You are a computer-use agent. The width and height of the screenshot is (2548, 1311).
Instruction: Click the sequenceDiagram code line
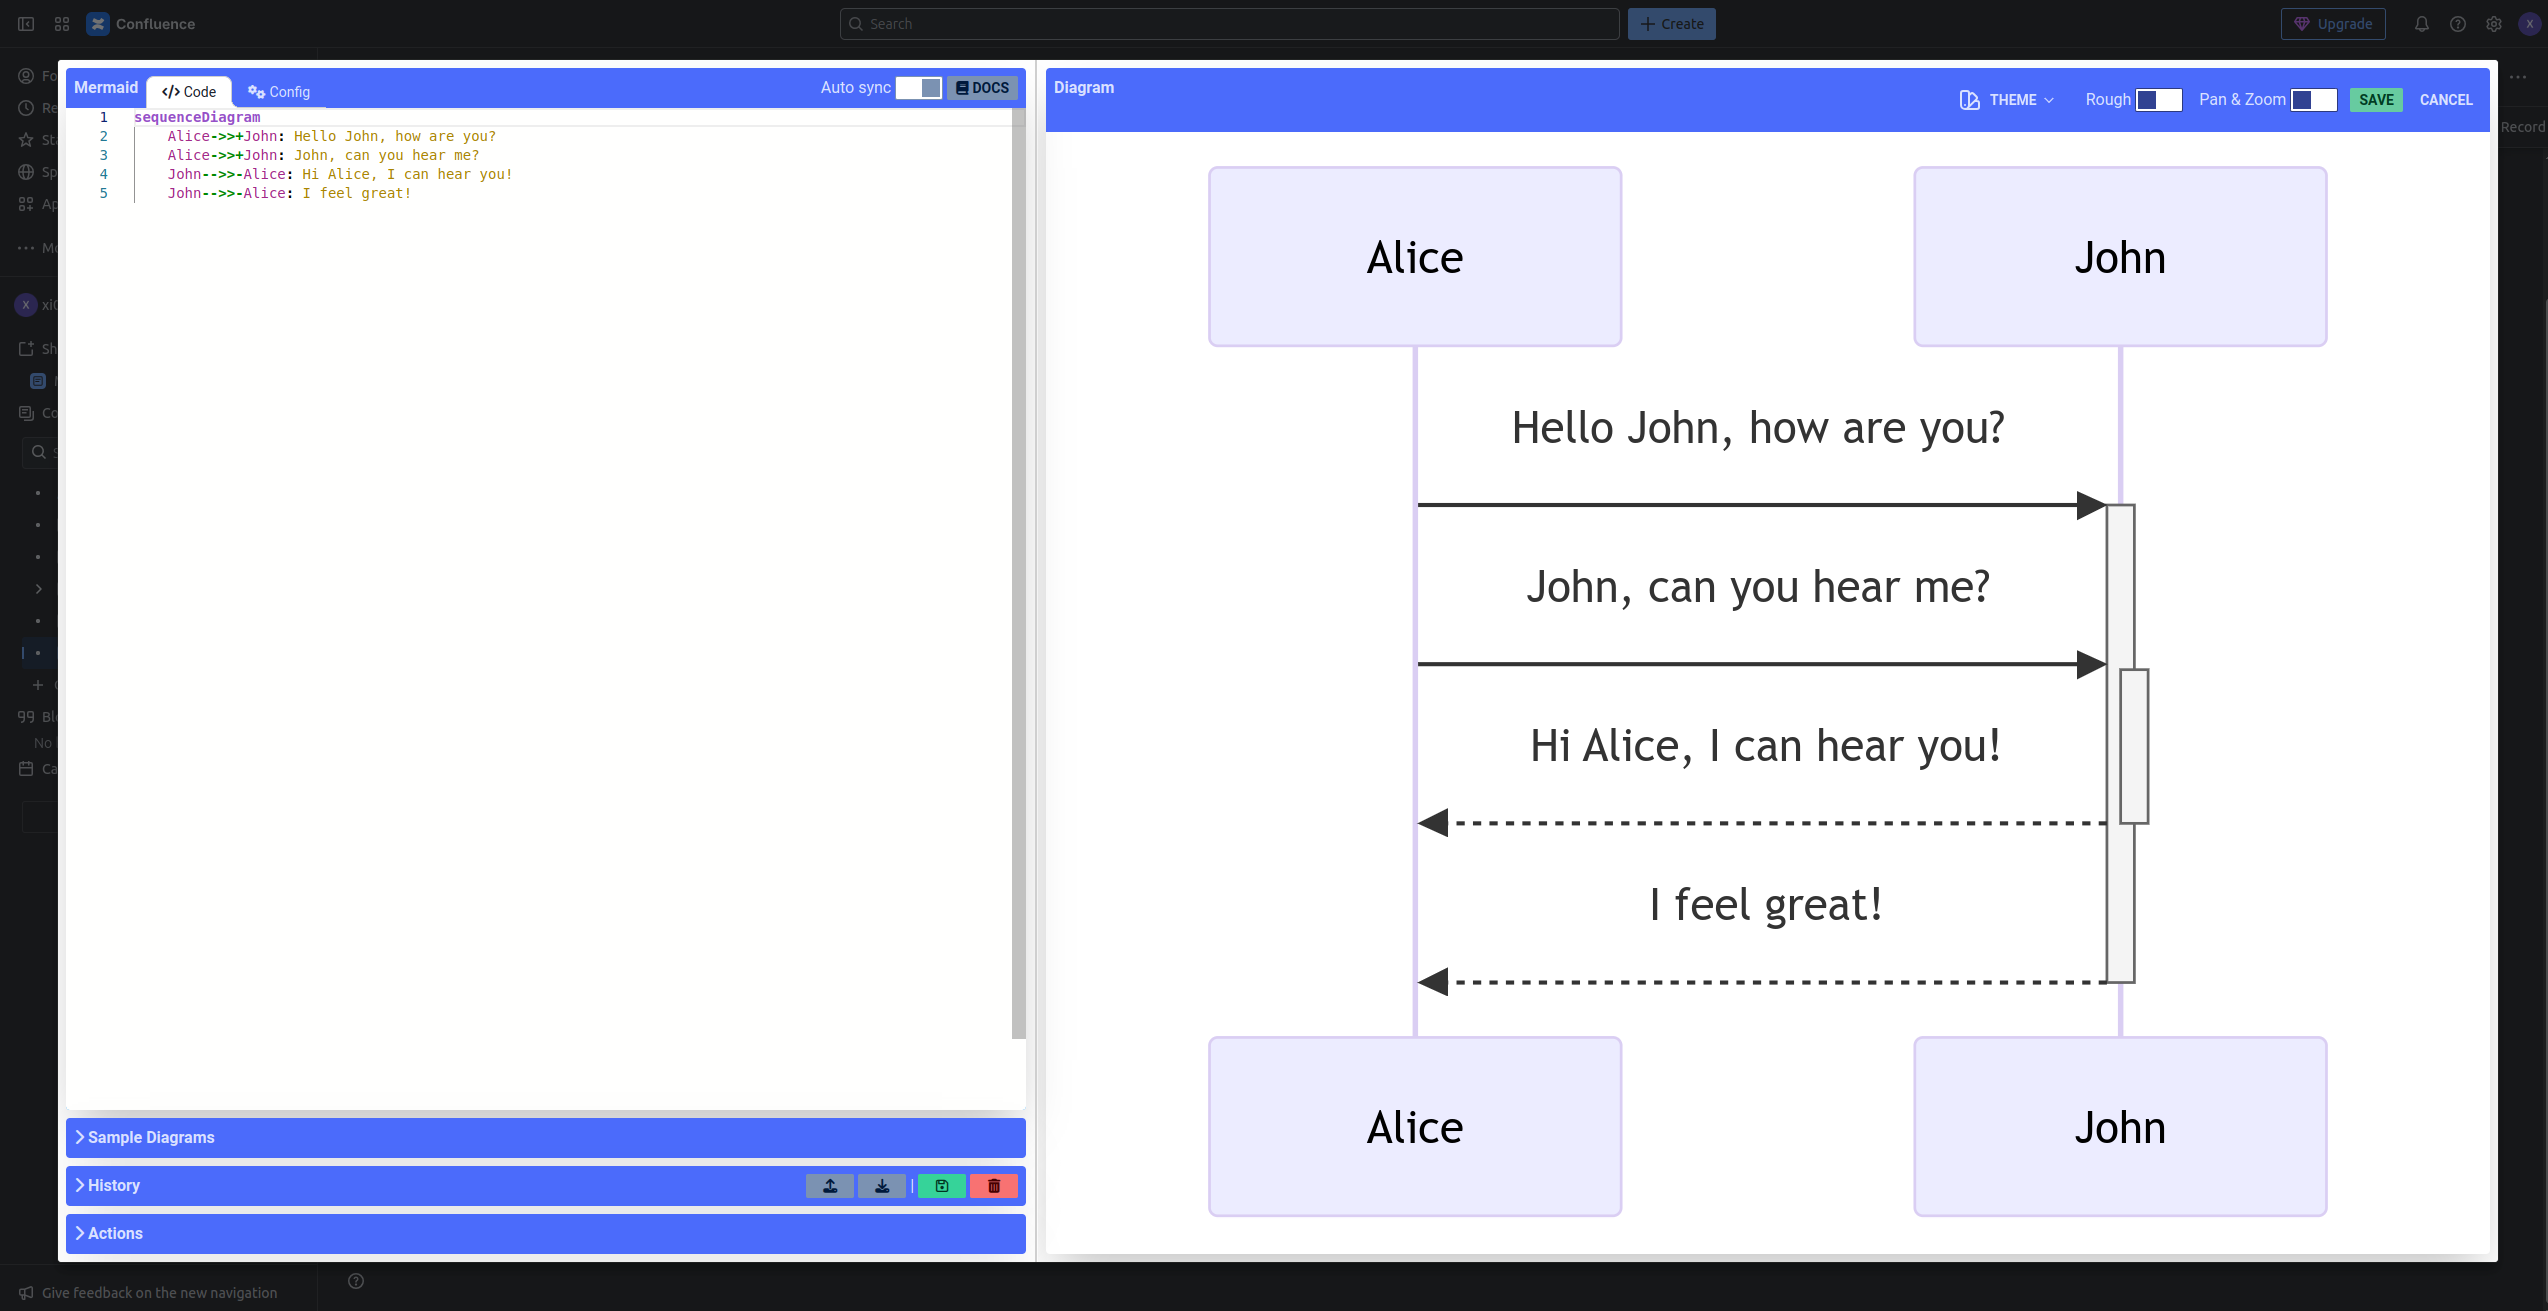point(197,117)
